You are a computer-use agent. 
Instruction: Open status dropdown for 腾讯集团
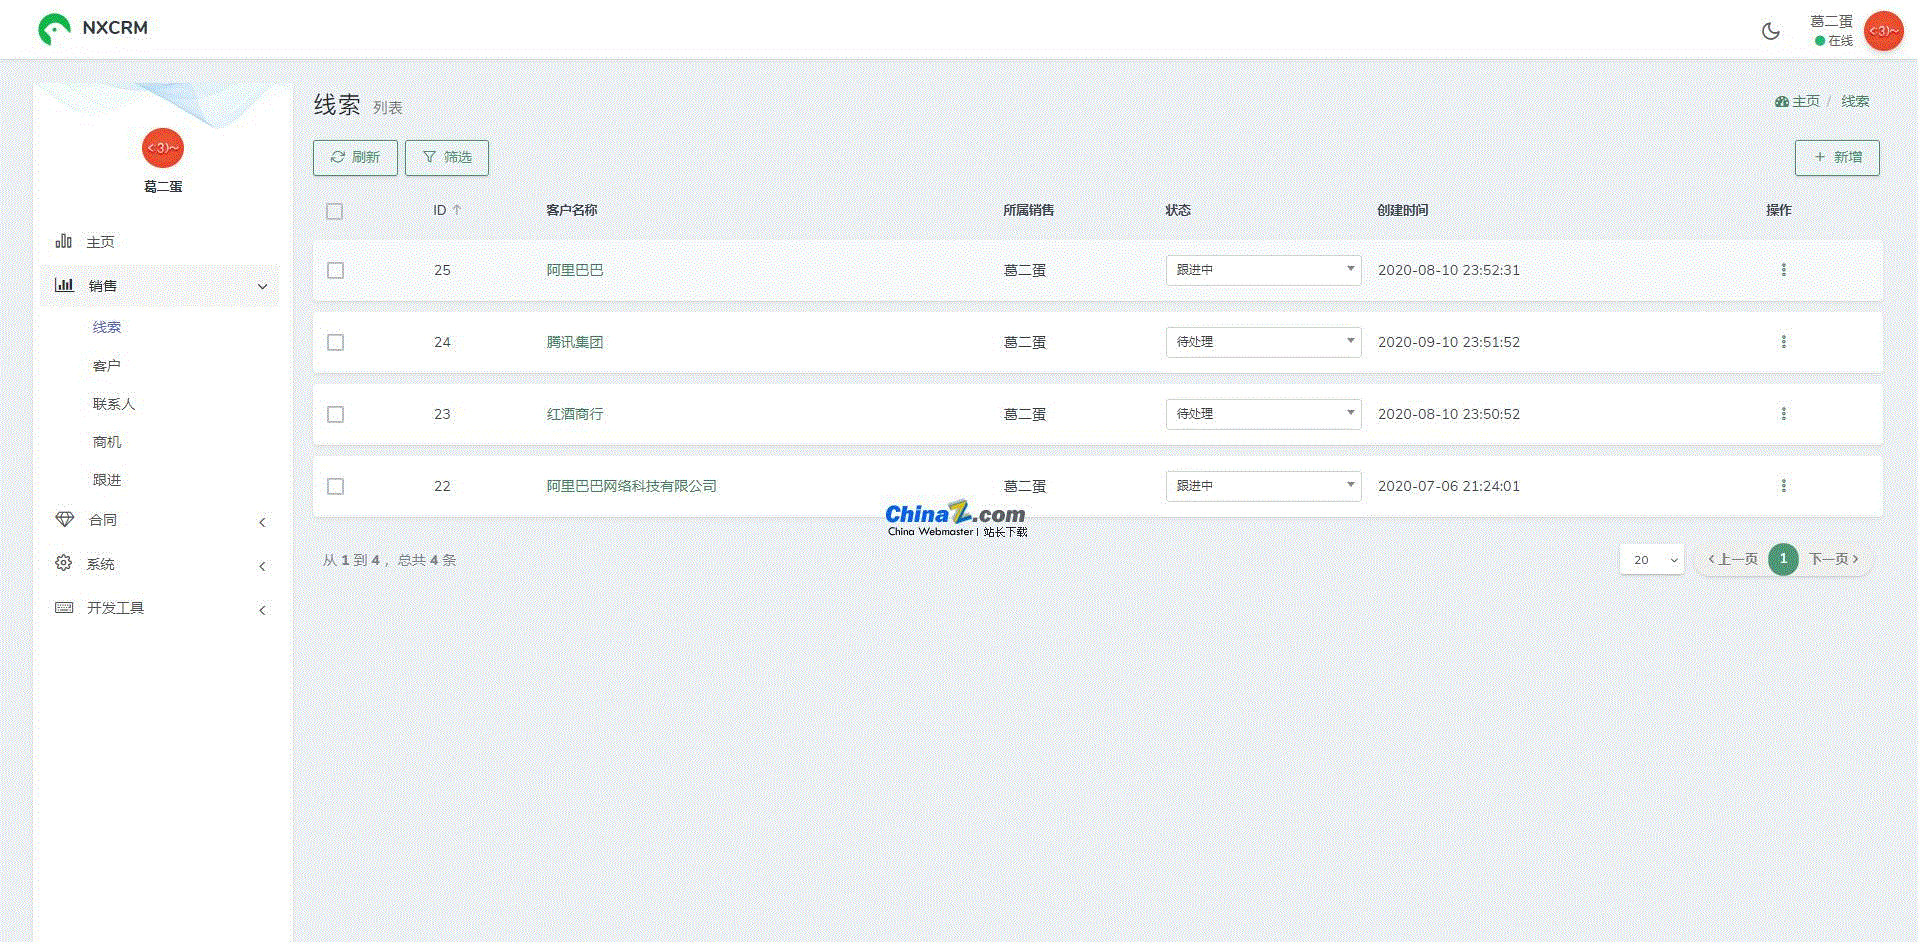coord(1262,342)
